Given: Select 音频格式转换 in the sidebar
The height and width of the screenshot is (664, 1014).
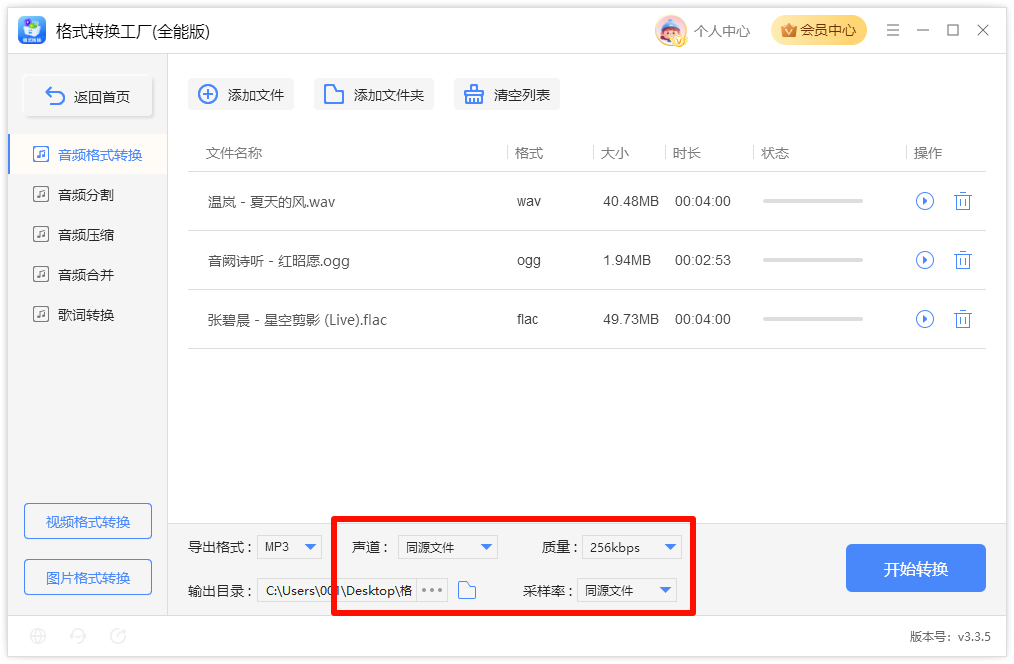Looking at the screenshot, I should (x=88, y=155).
